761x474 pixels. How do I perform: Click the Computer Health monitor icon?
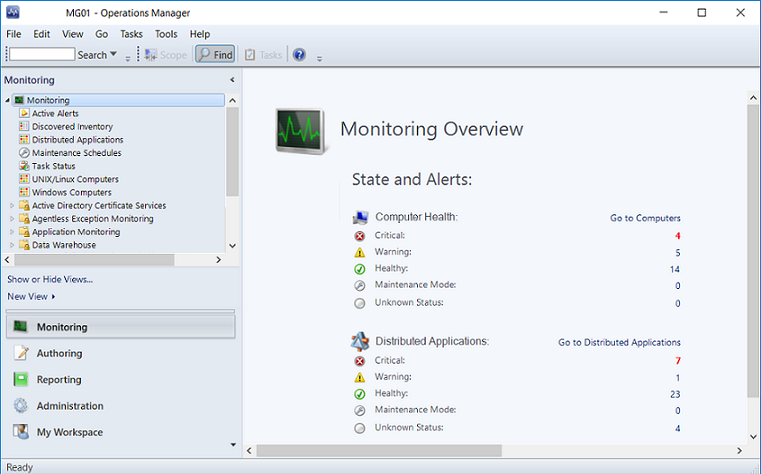click(360, 217)
